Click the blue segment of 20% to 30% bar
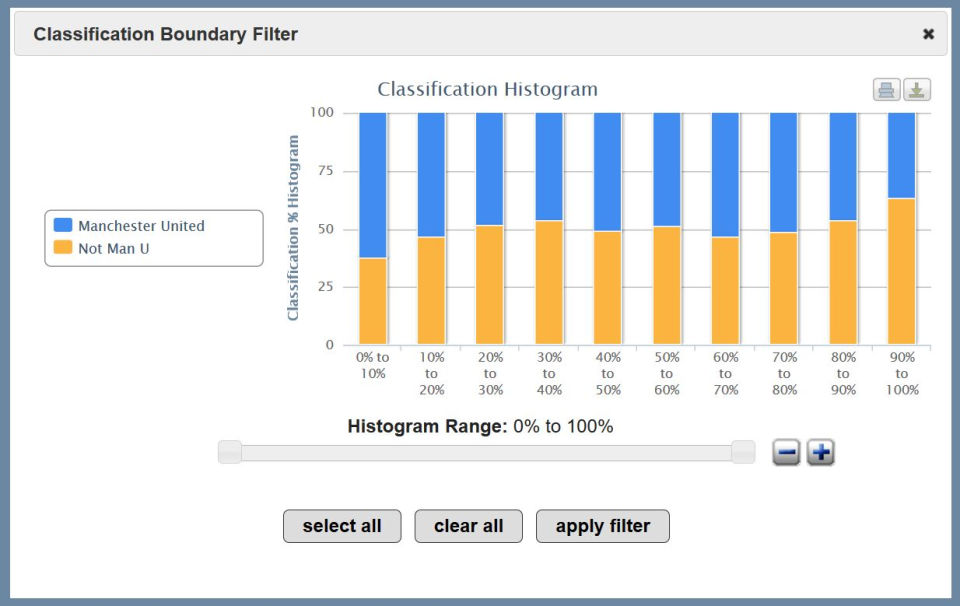The image size is (960, 606). pyautogui.click(x=490, y=168)
